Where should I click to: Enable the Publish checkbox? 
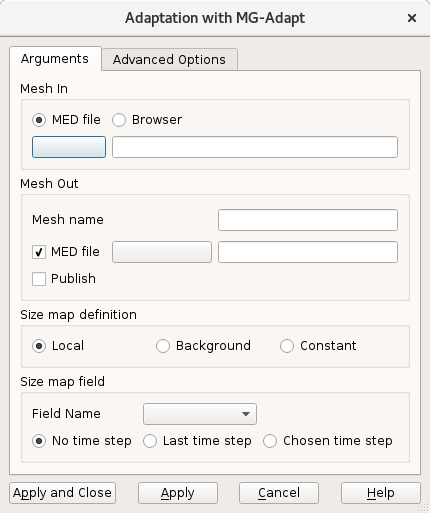click(39, 279)
